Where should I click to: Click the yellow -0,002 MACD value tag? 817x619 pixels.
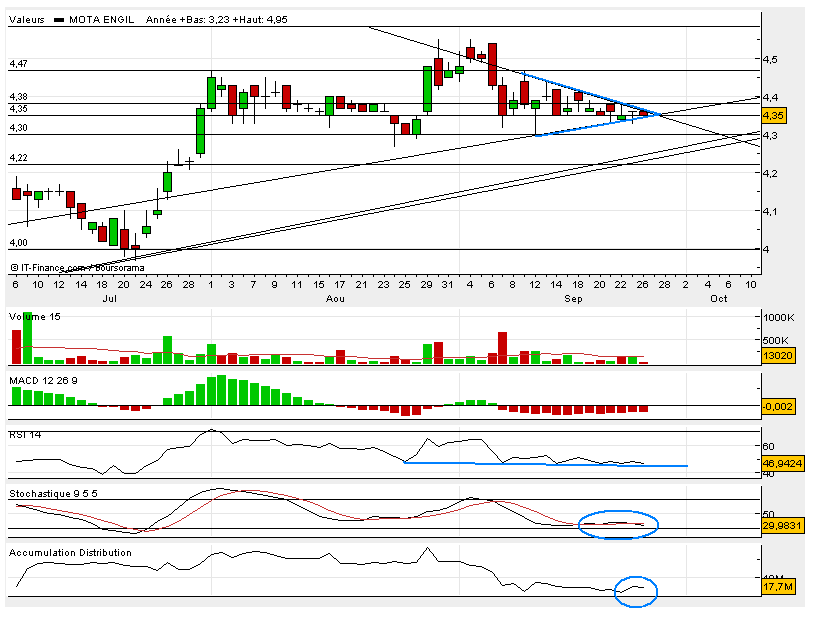point(778,406)
